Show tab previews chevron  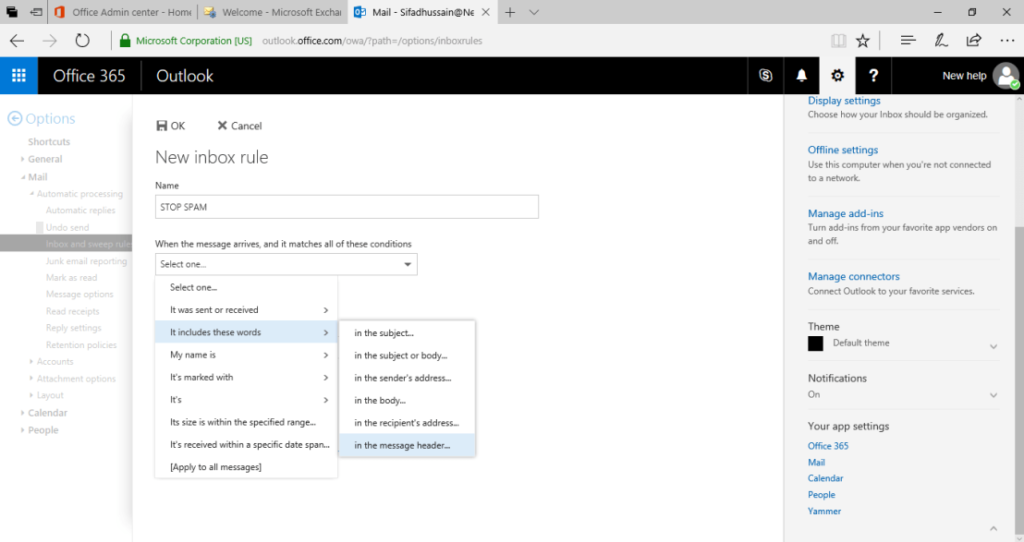pos(534,12)
